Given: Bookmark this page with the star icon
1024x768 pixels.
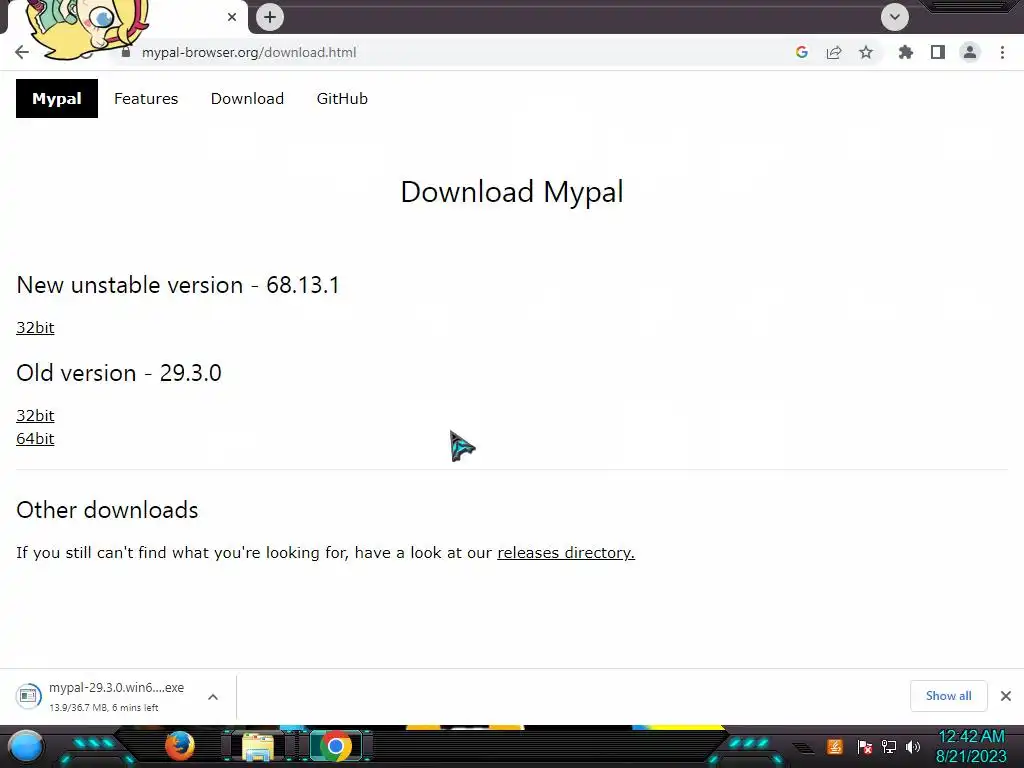Looking at the screenshot, I should 866,52.
